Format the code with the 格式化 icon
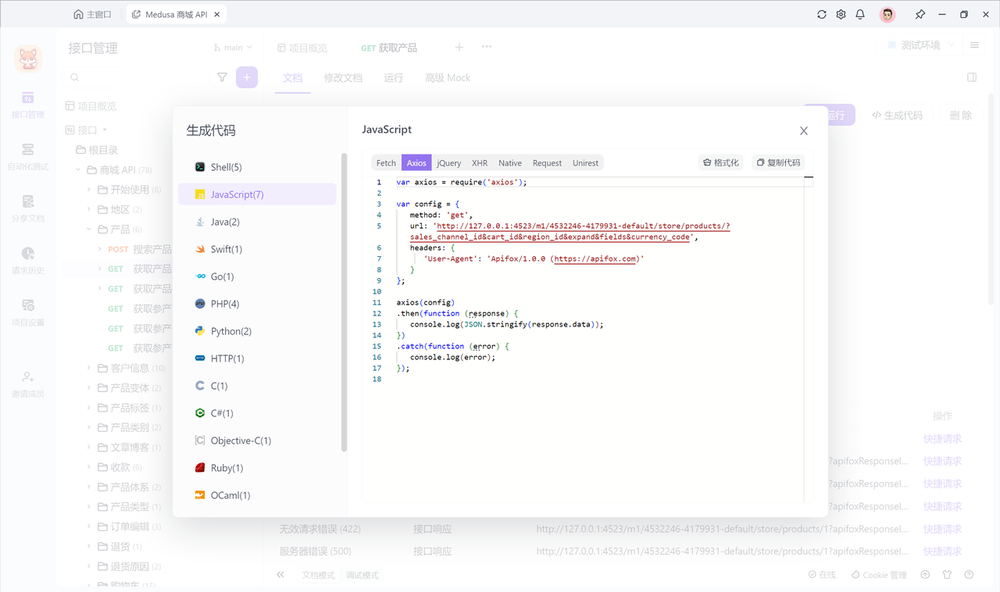This screenshot has height=592, width=1000. pyautogui.click(x=721, y=162)
